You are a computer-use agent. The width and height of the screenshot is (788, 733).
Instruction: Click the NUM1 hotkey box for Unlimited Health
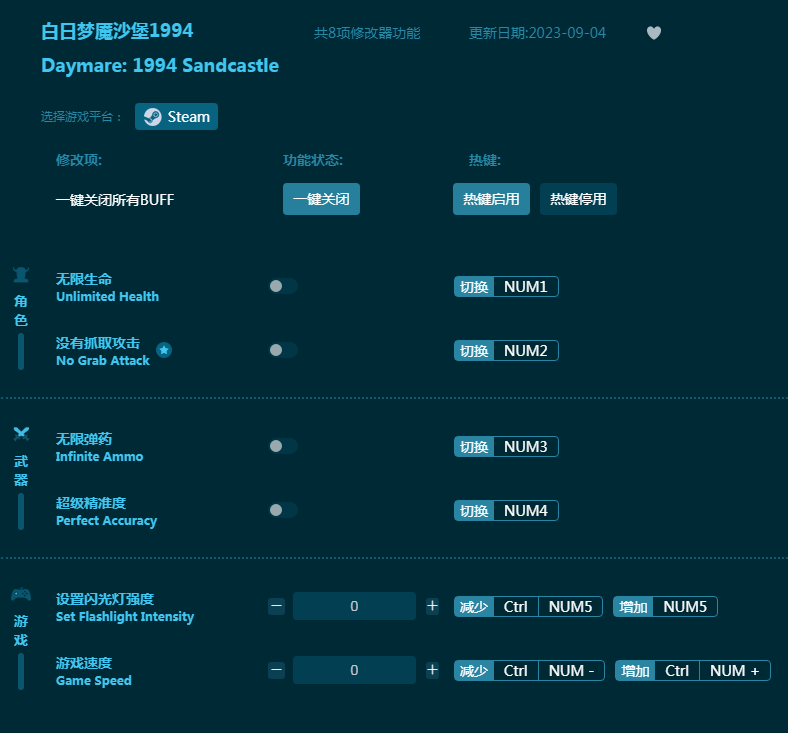[525, 287]
